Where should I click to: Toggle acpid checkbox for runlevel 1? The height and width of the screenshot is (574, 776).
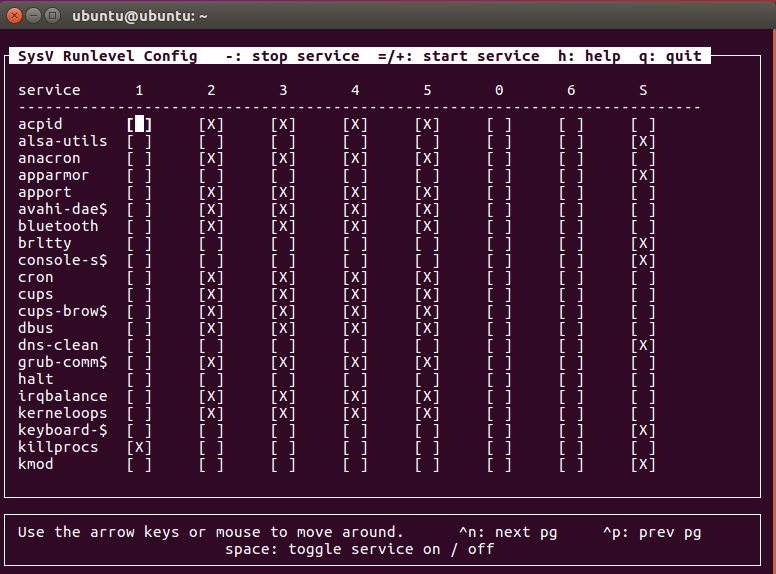click(139, 124)
